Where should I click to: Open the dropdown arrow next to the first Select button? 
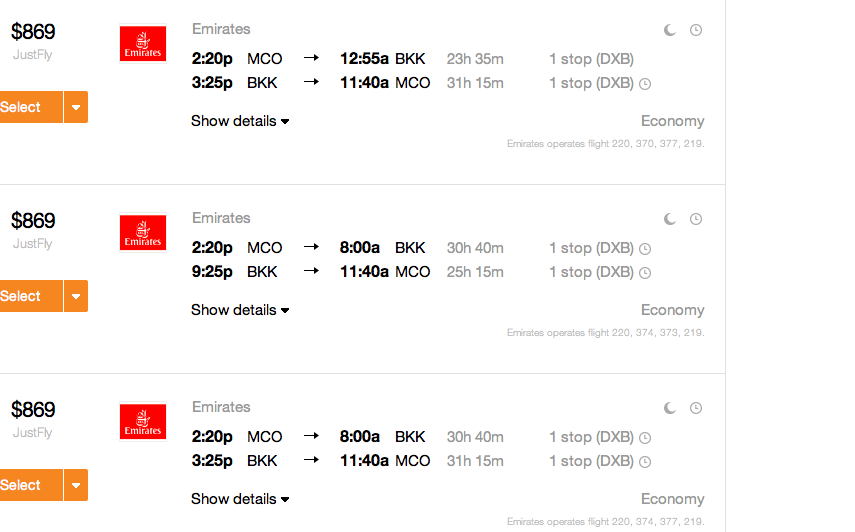(76, 107)
